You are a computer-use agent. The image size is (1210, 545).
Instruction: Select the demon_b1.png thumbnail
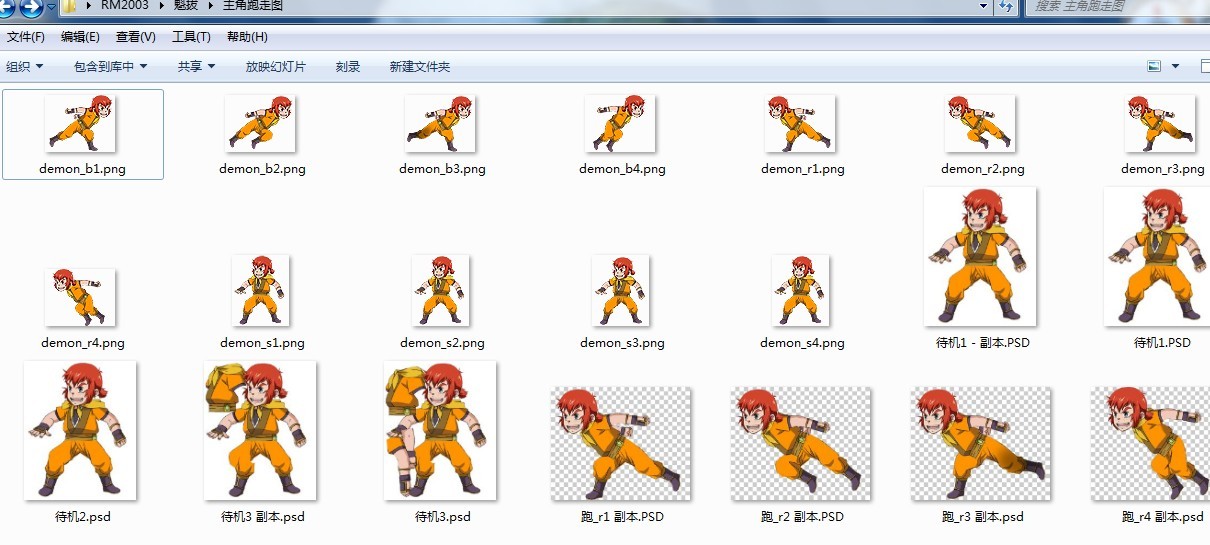[x=81, y=124]
